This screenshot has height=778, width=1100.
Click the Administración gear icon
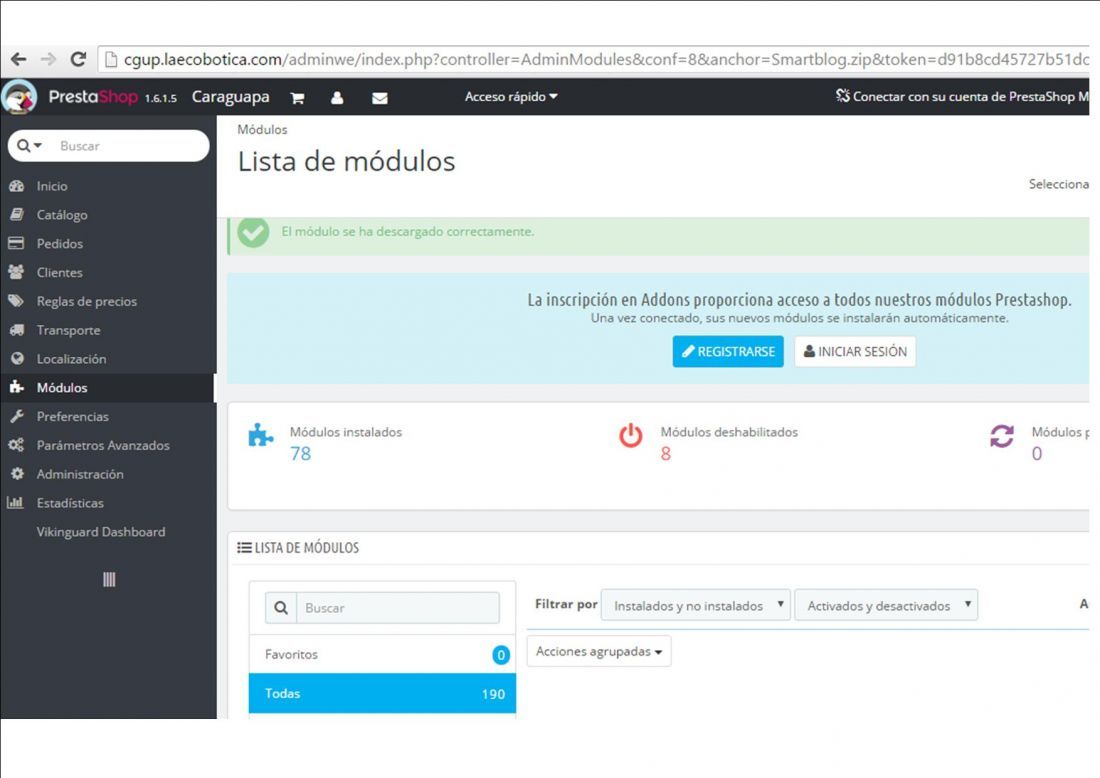(17, 474)
